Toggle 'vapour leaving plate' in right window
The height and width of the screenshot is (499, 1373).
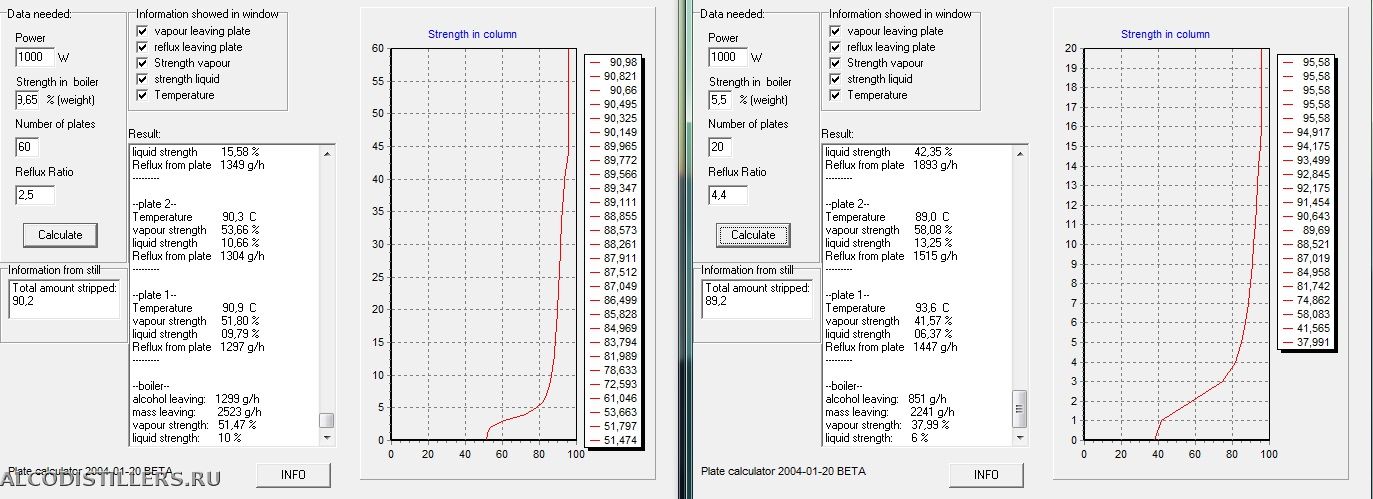tap(836, 31)
